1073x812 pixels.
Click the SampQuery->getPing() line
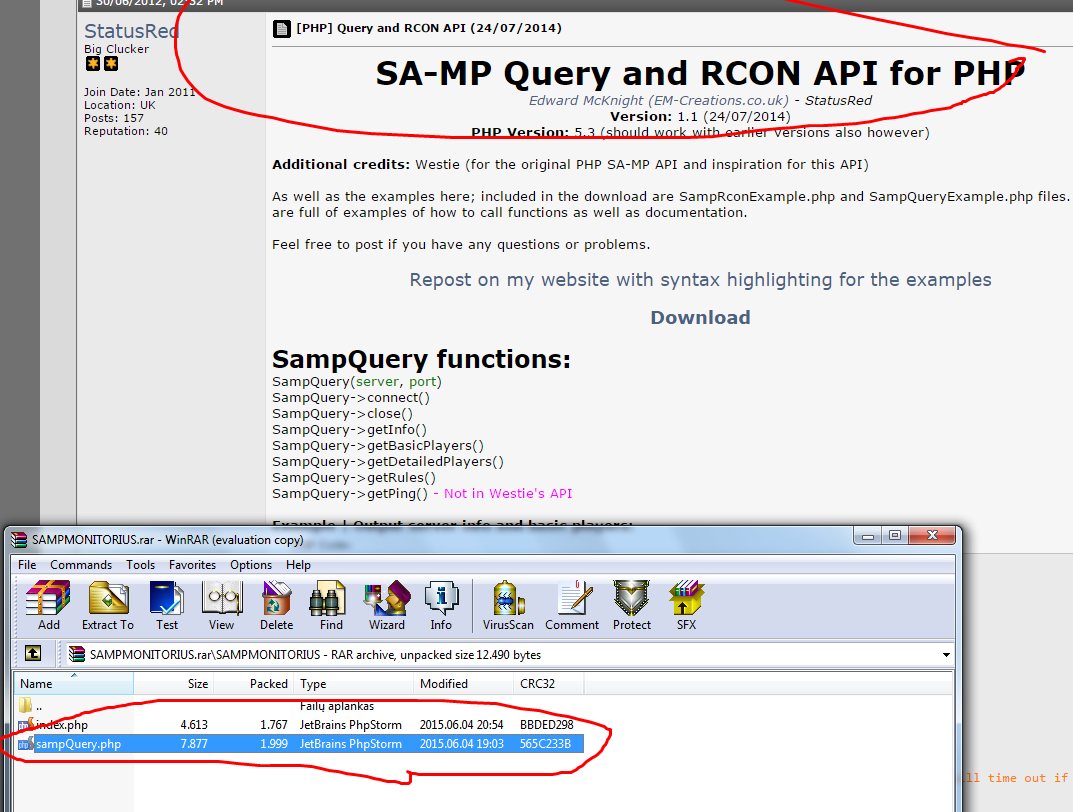point(350,494)
